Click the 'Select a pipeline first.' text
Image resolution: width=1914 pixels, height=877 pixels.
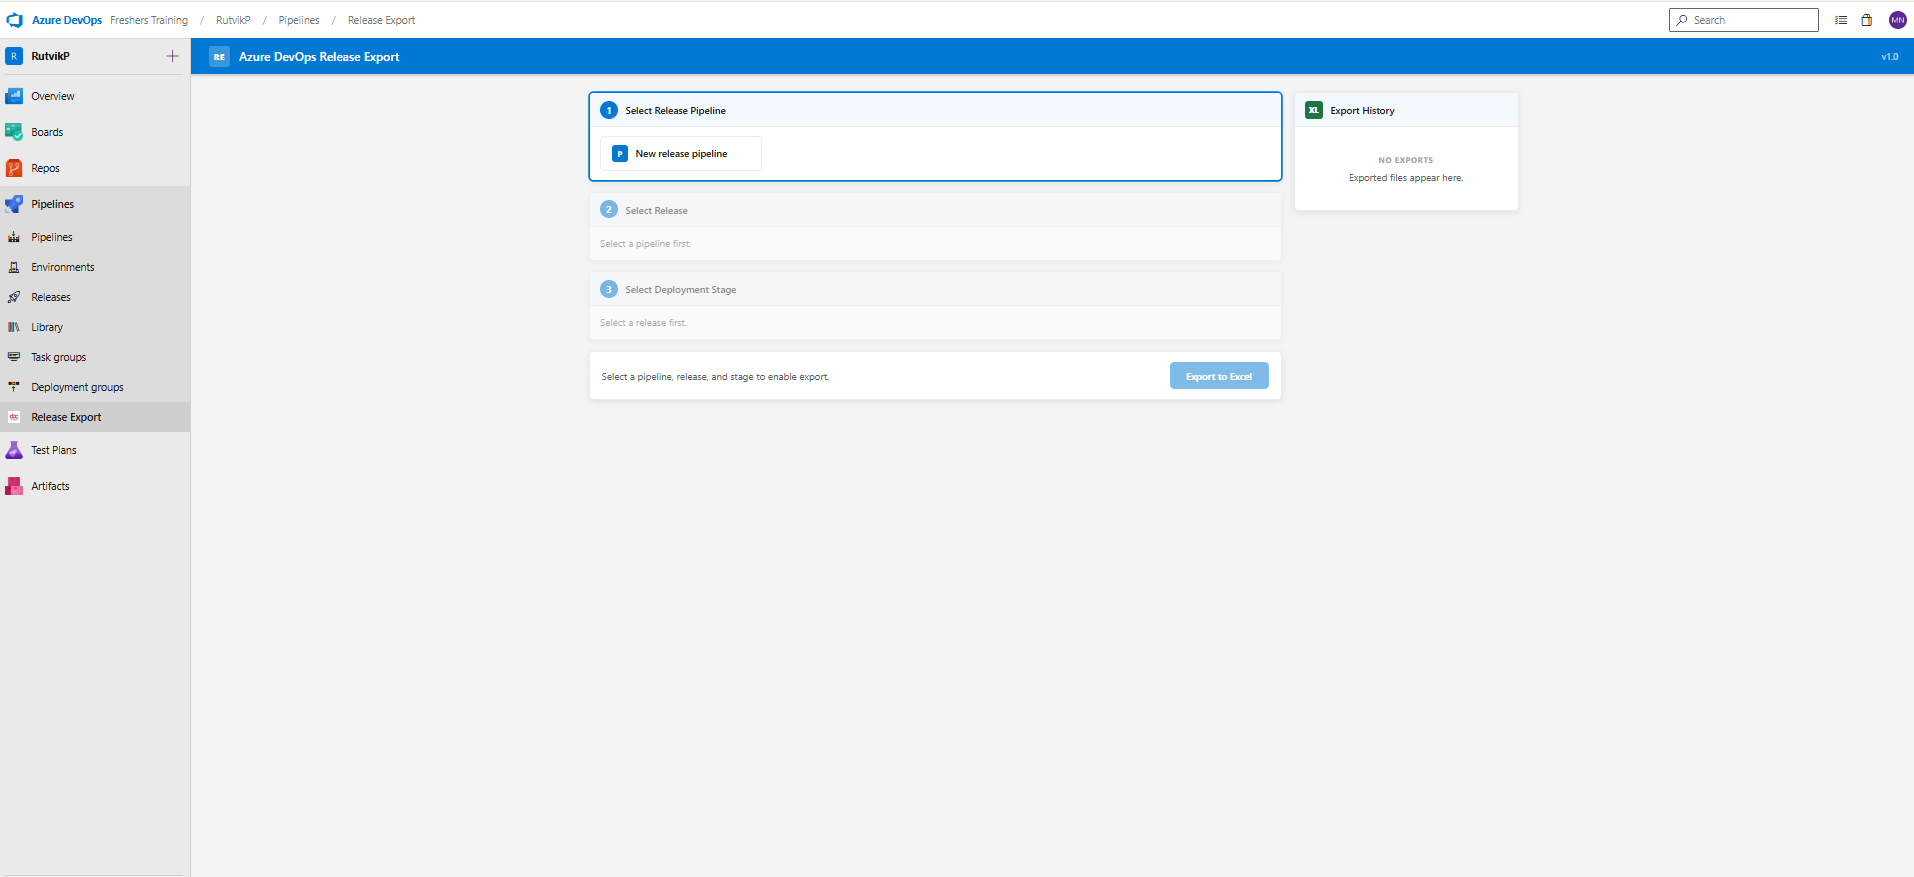tap(645, 244)
